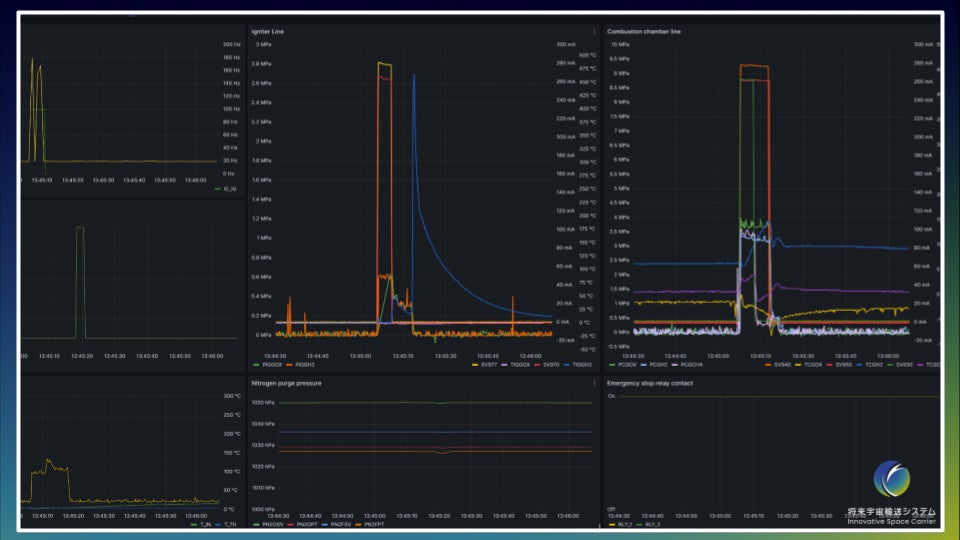Open the Combustion chamber line title dropdown
Screen dimensions: 960x540
(643, 31)
